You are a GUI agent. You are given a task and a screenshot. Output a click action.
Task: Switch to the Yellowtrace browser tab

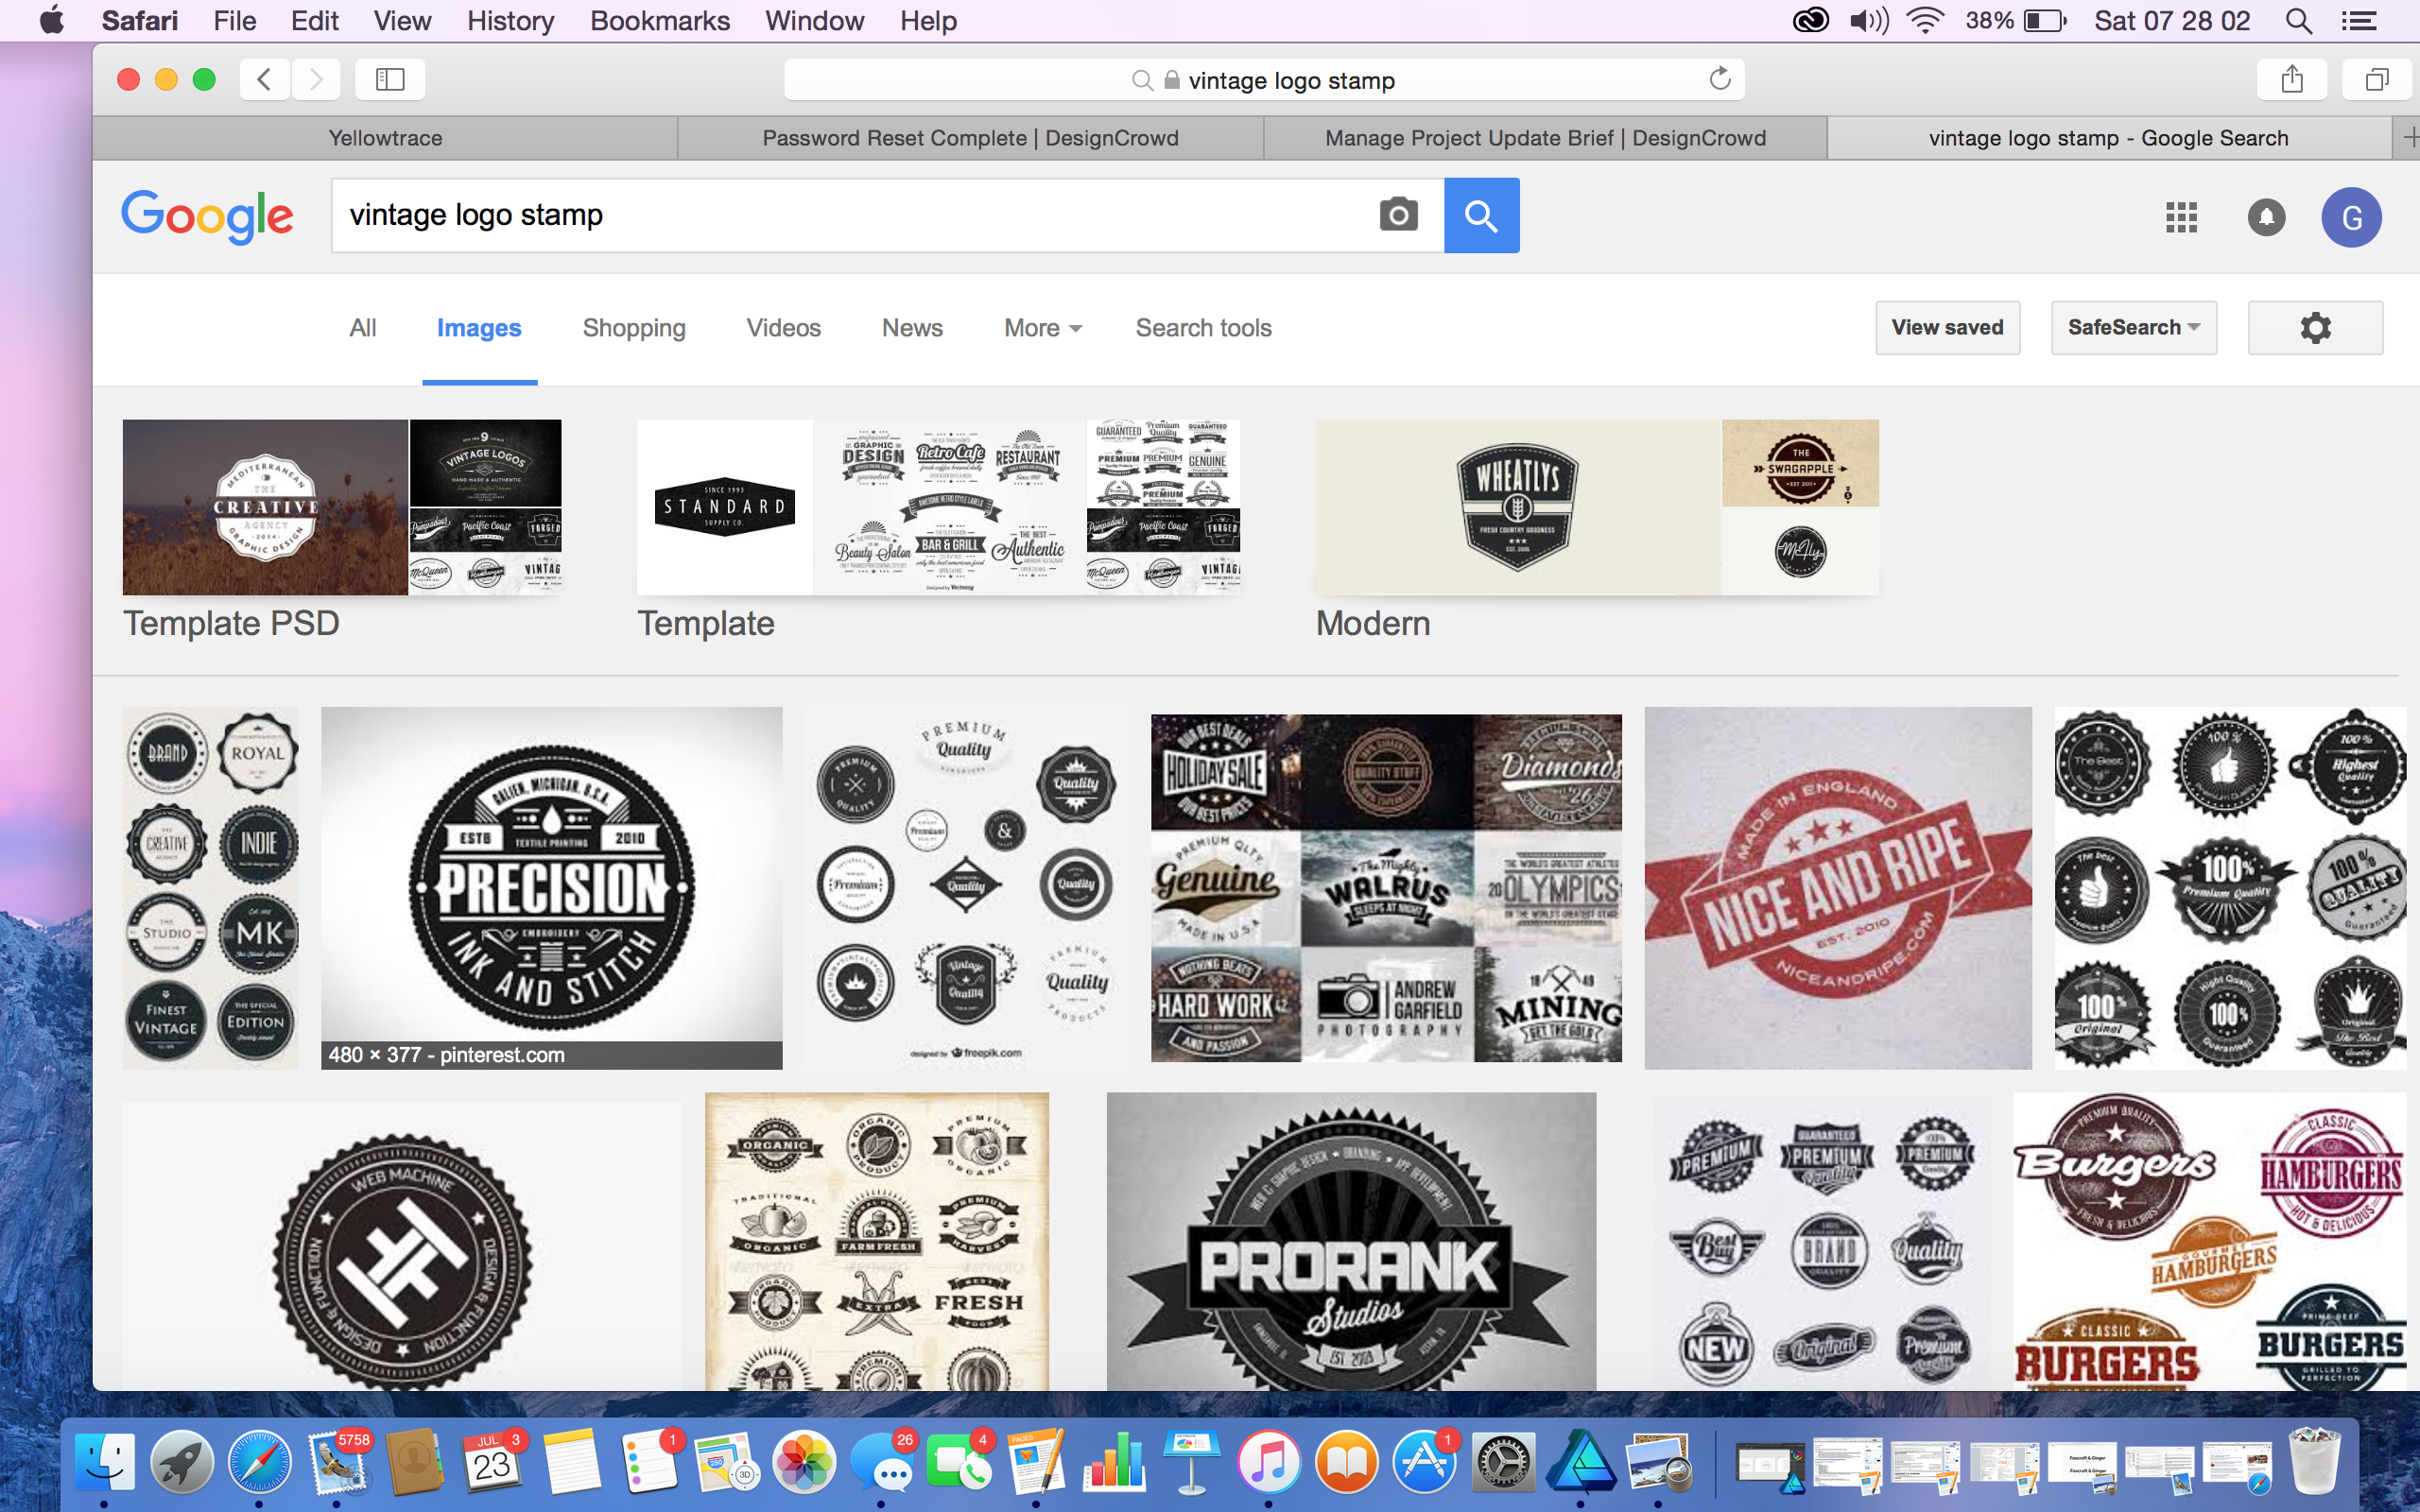pos(385,138)
